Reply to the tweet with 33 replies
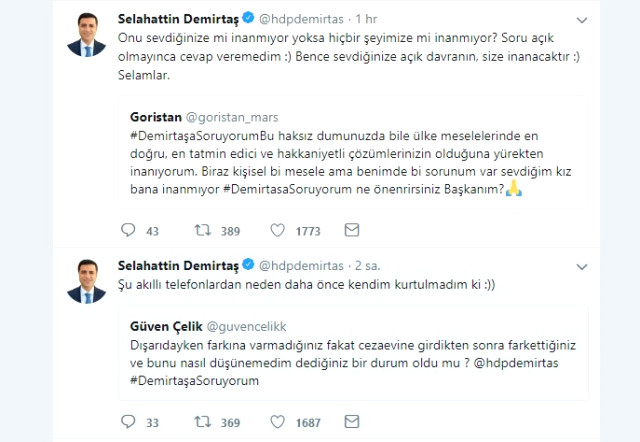 pos(126,422)
